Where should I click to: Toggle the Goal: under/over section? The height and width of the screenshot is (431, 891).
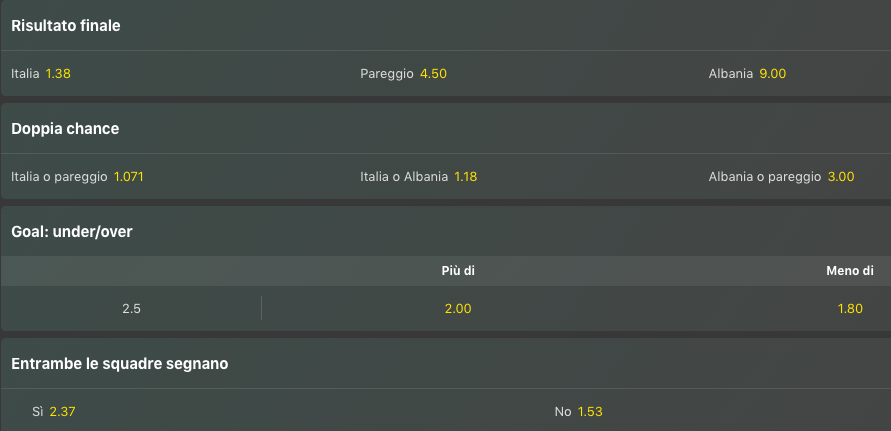(x=72, y=232)
